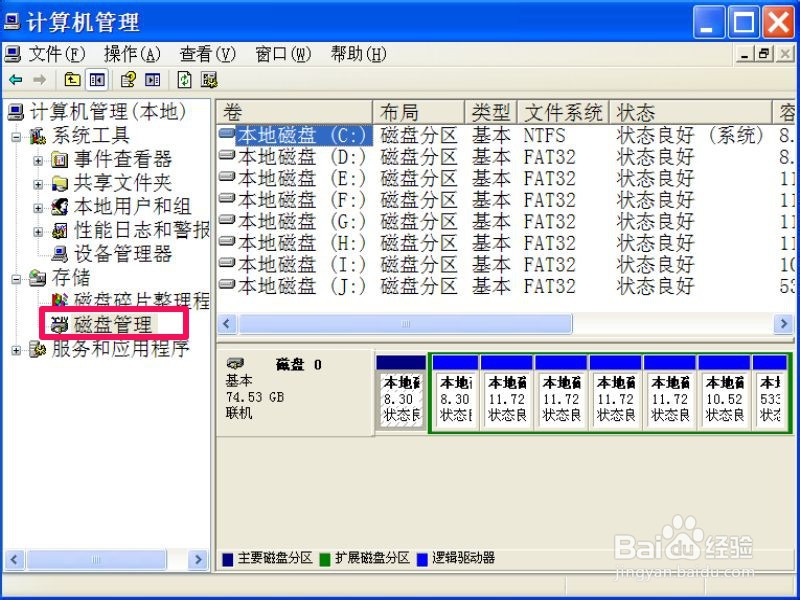Screen dimensions: 800x600
Task: Click the horizontal scrollbar under the volume list
Action: (400, 323)
